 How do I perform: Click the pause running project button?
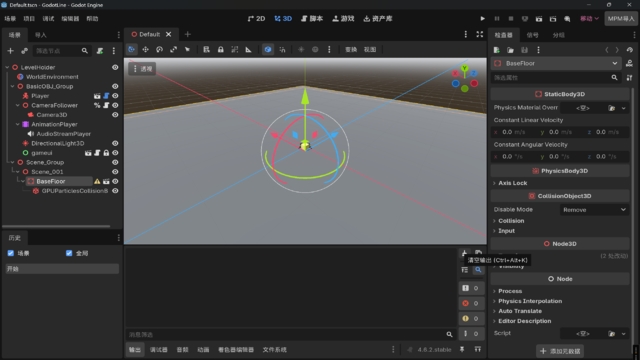click(497, 19)
